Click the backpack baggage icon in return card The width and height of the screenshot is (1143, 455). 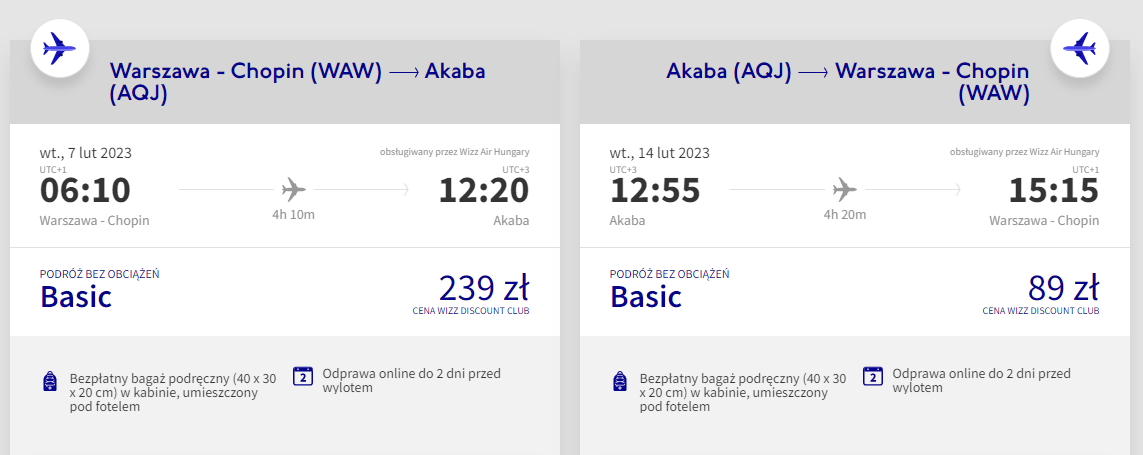(620, 381)
